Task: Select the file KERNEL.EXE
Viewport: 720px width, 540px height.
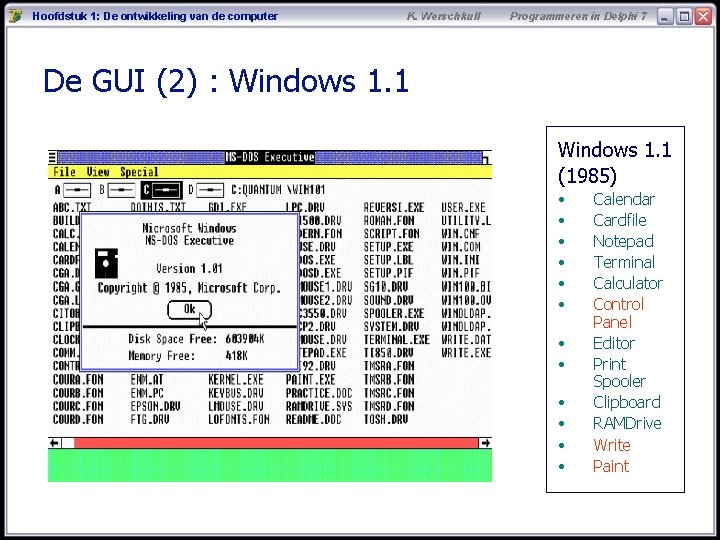Action: pos(236,380)
